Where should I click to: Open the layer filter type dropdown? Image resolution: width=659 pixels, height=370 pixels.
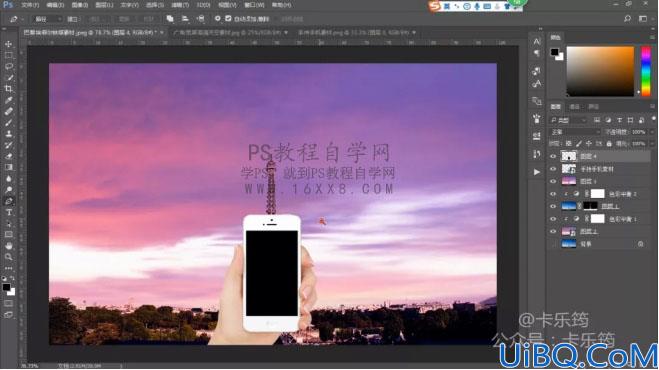click(x=568, y=121)
